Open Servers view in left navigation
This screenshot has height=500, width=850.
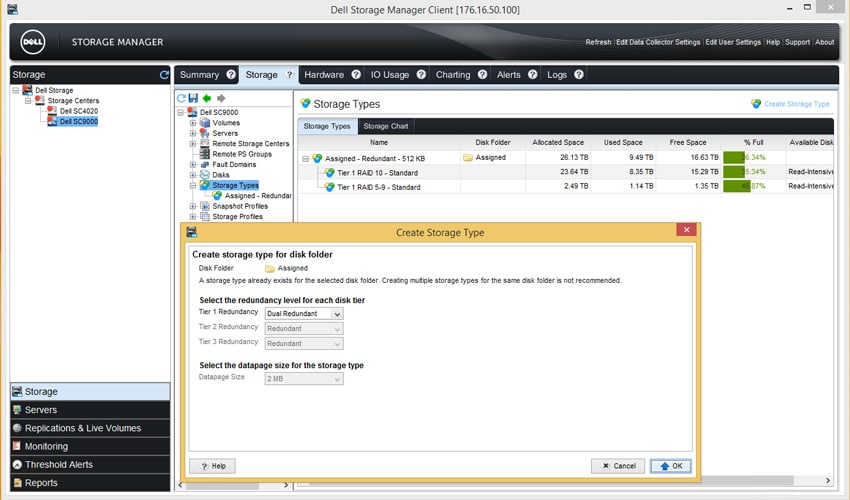pyautogui.click(x=89, y=410)
